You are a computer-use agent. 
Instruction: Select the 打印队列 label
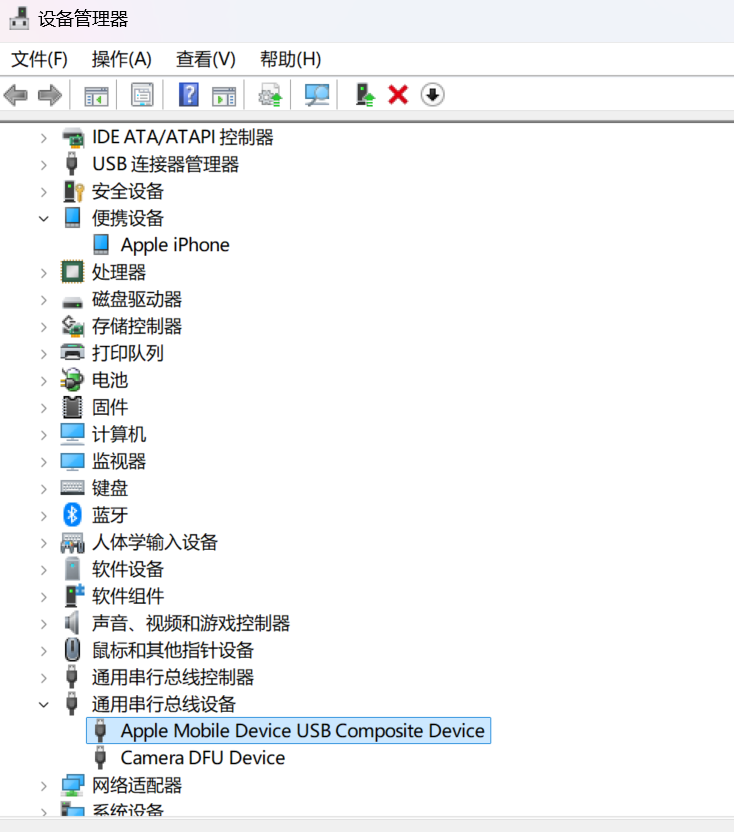pos(128,353)
